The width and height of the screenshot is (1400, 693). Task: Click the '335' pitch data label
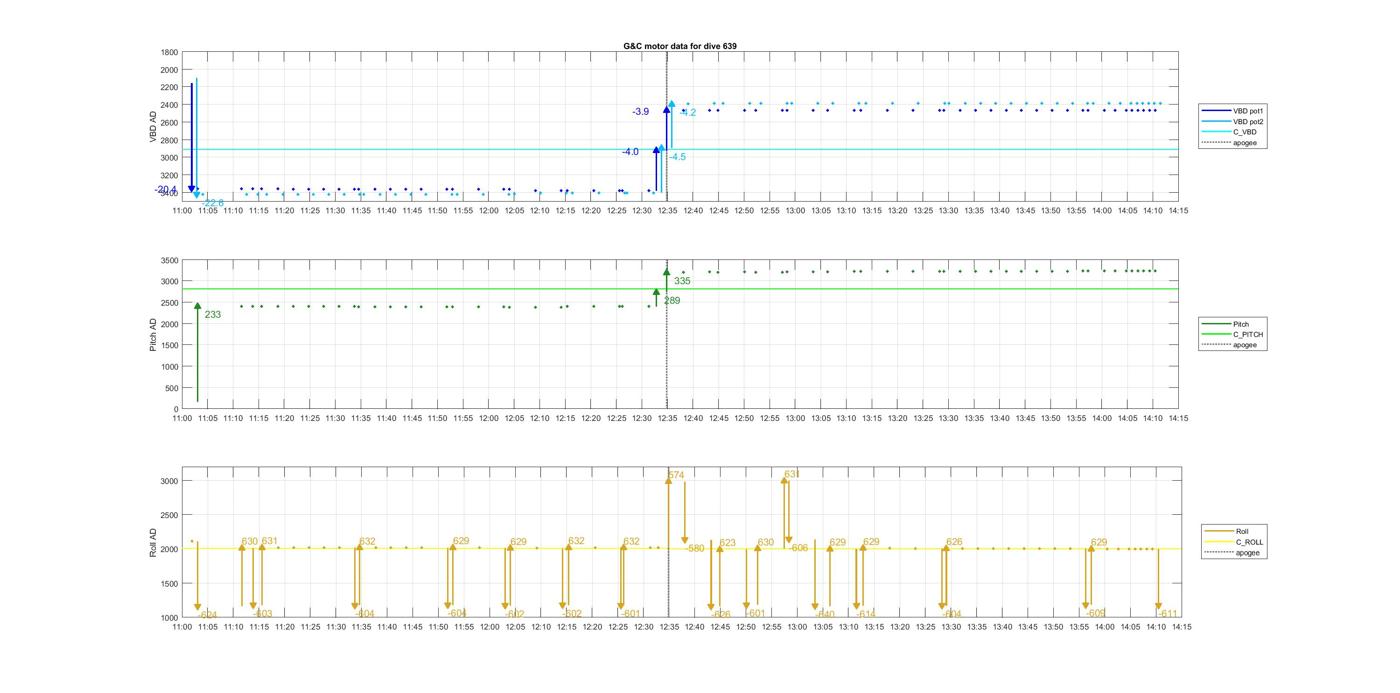click(x=682, y=281)
